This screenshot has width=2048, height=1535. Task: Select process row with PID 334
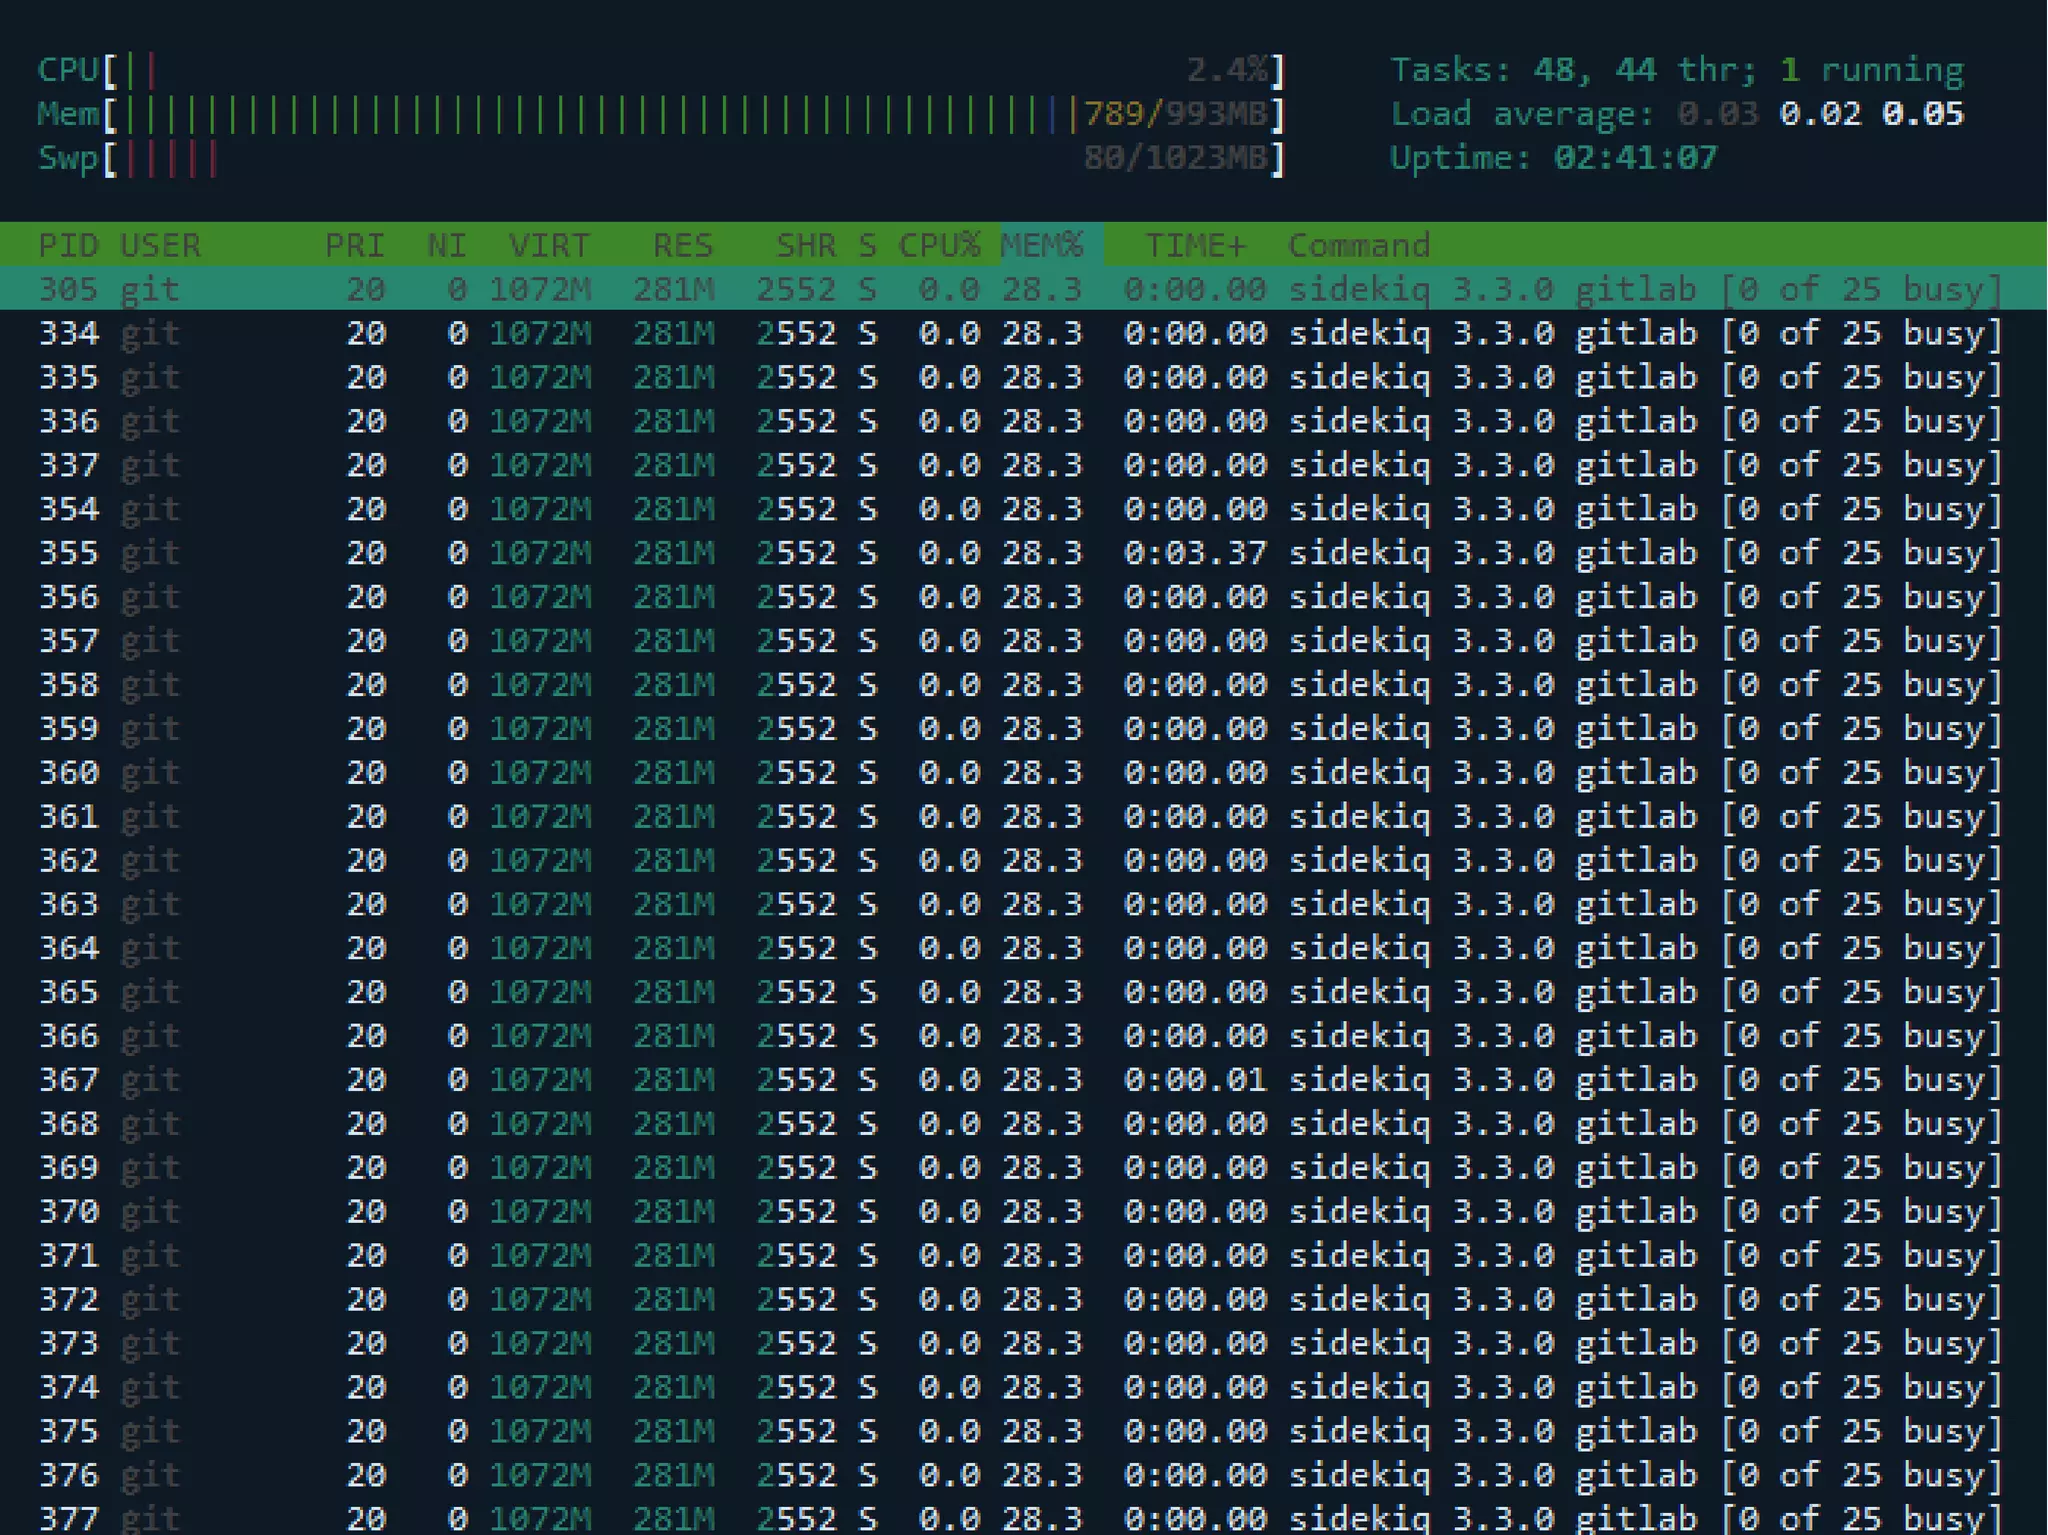[x=1023, y=333]
